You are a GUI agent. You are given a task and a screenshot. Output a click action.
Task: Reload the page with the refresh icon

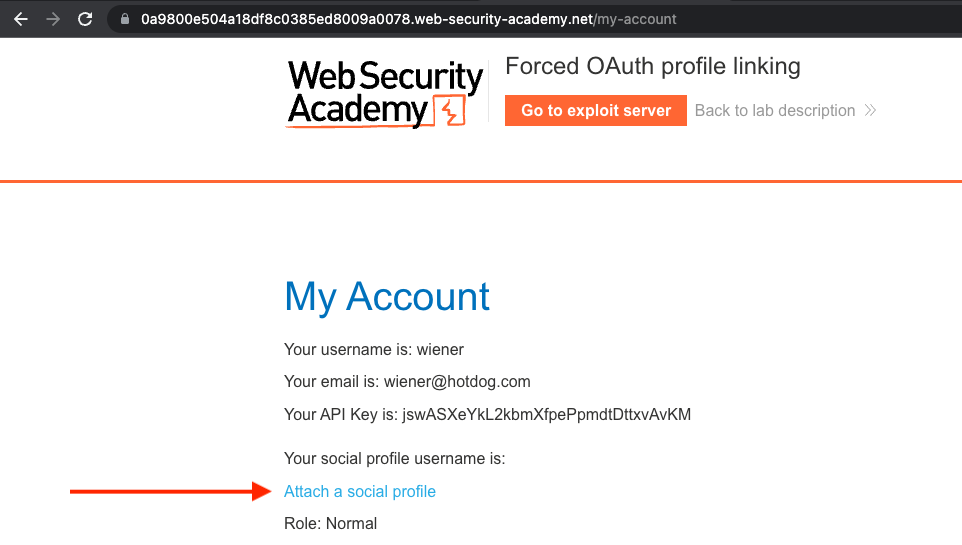tap(86, 19)
